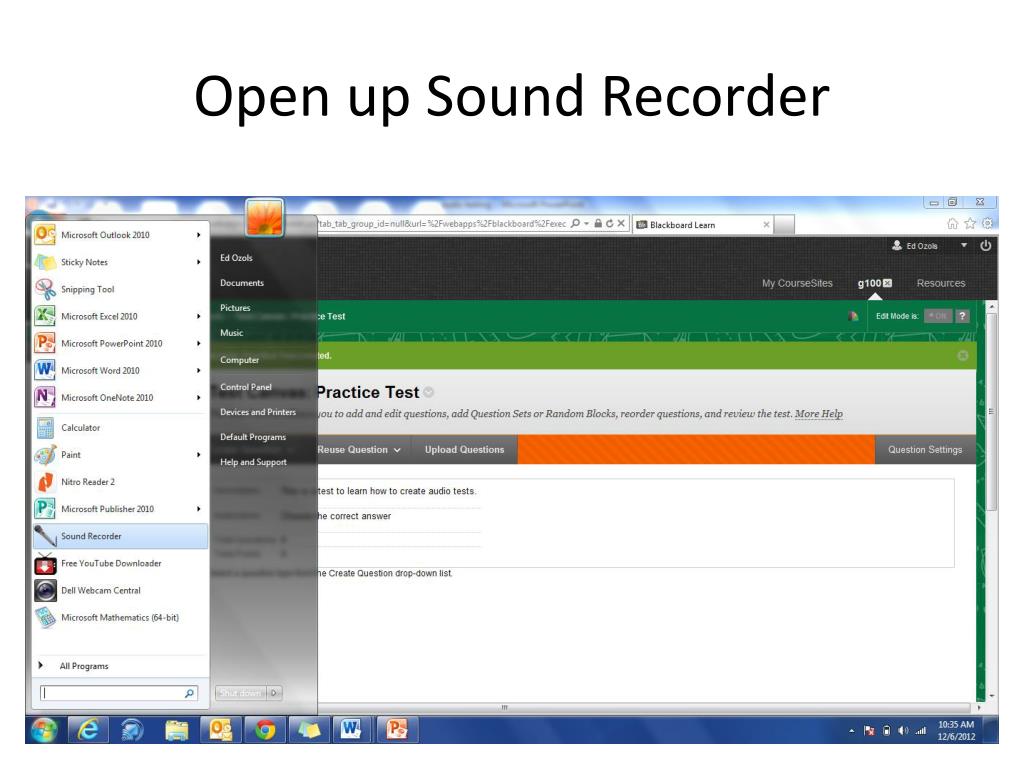Viewport: 1024px width, 768px height.
Task: Open Microsoft Outlook 2010 from Start menu
Action: click(x=120, y=234)
